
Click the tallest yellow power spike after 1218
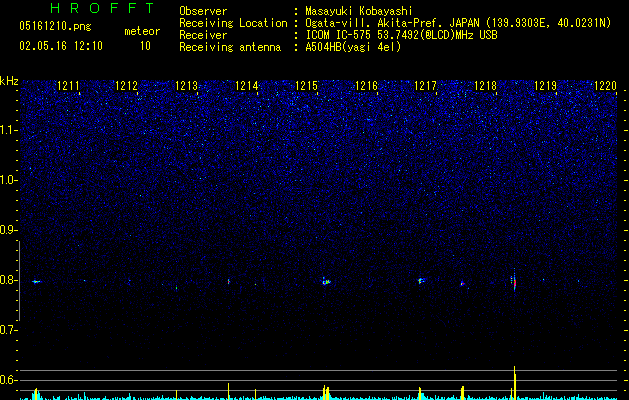point(515,383)
